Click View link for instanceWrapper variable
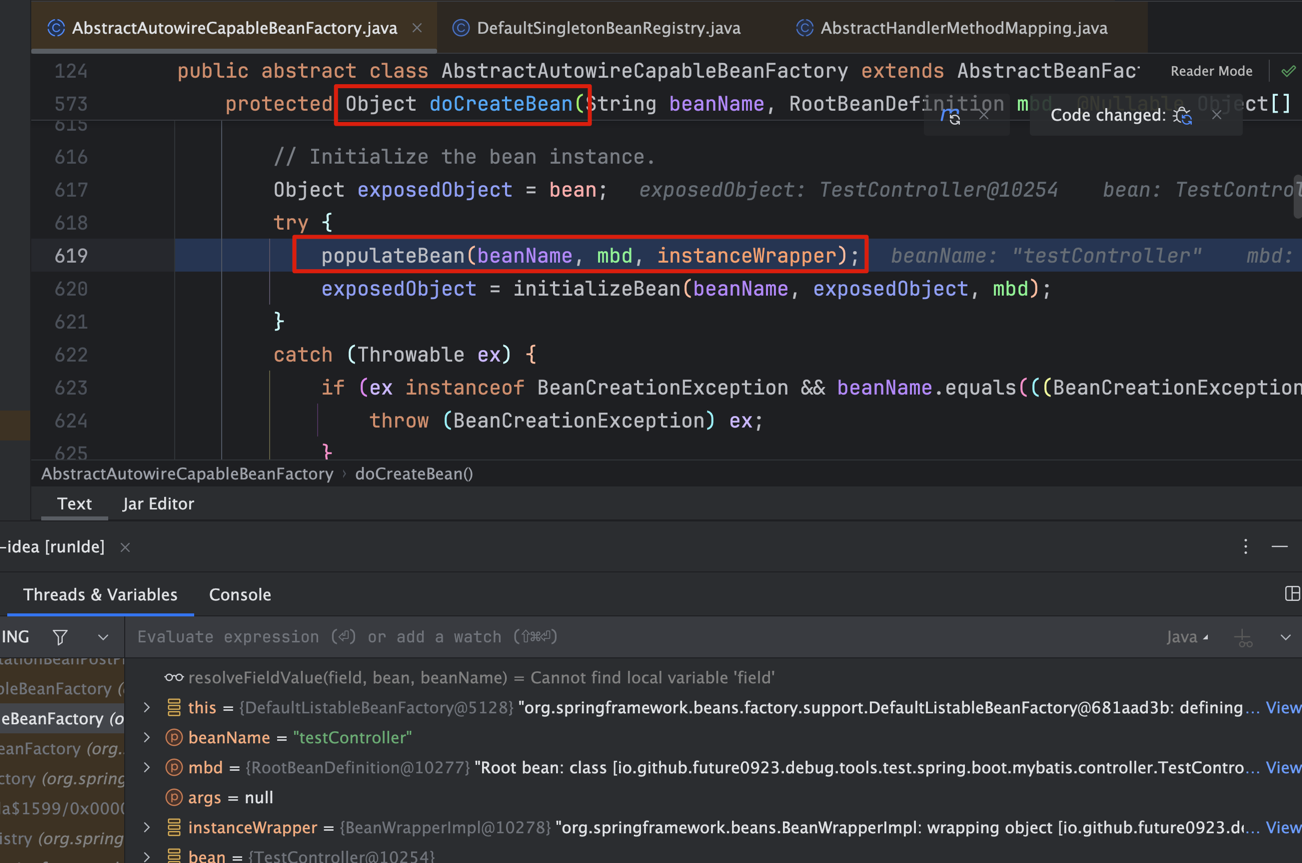 click(x=1283, y=828)
